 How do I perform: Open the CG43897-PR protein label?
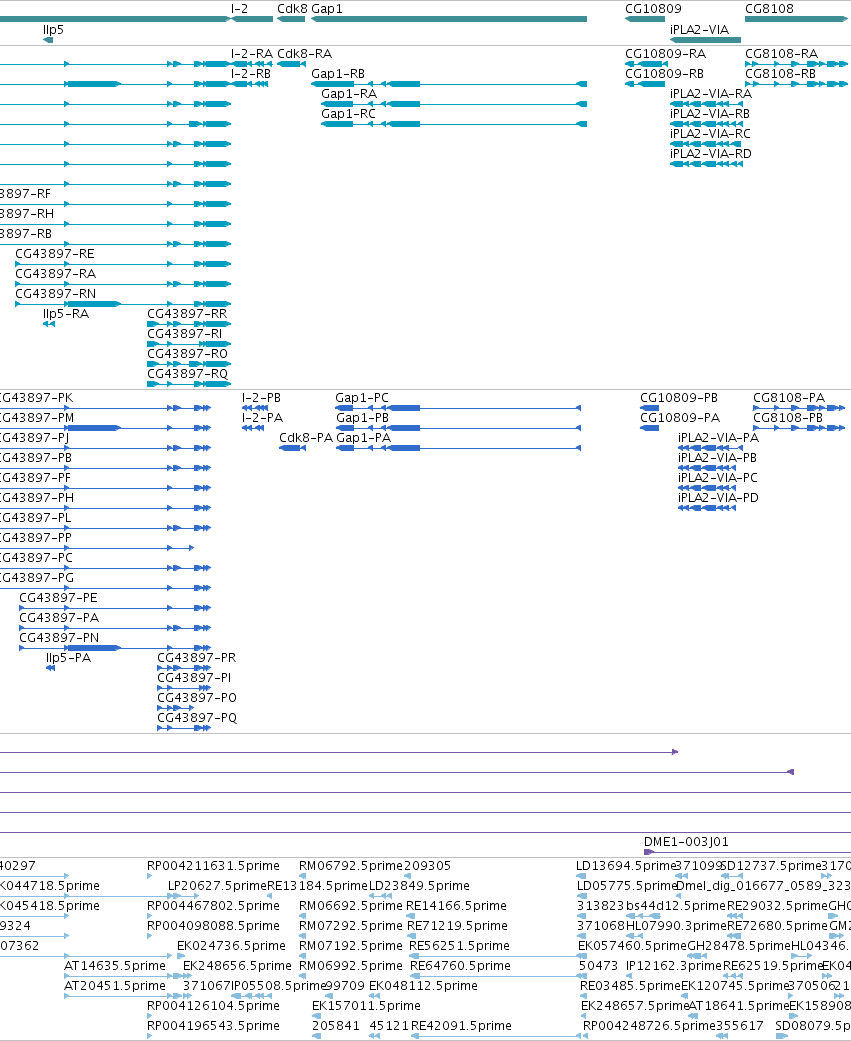pos(196,657)
